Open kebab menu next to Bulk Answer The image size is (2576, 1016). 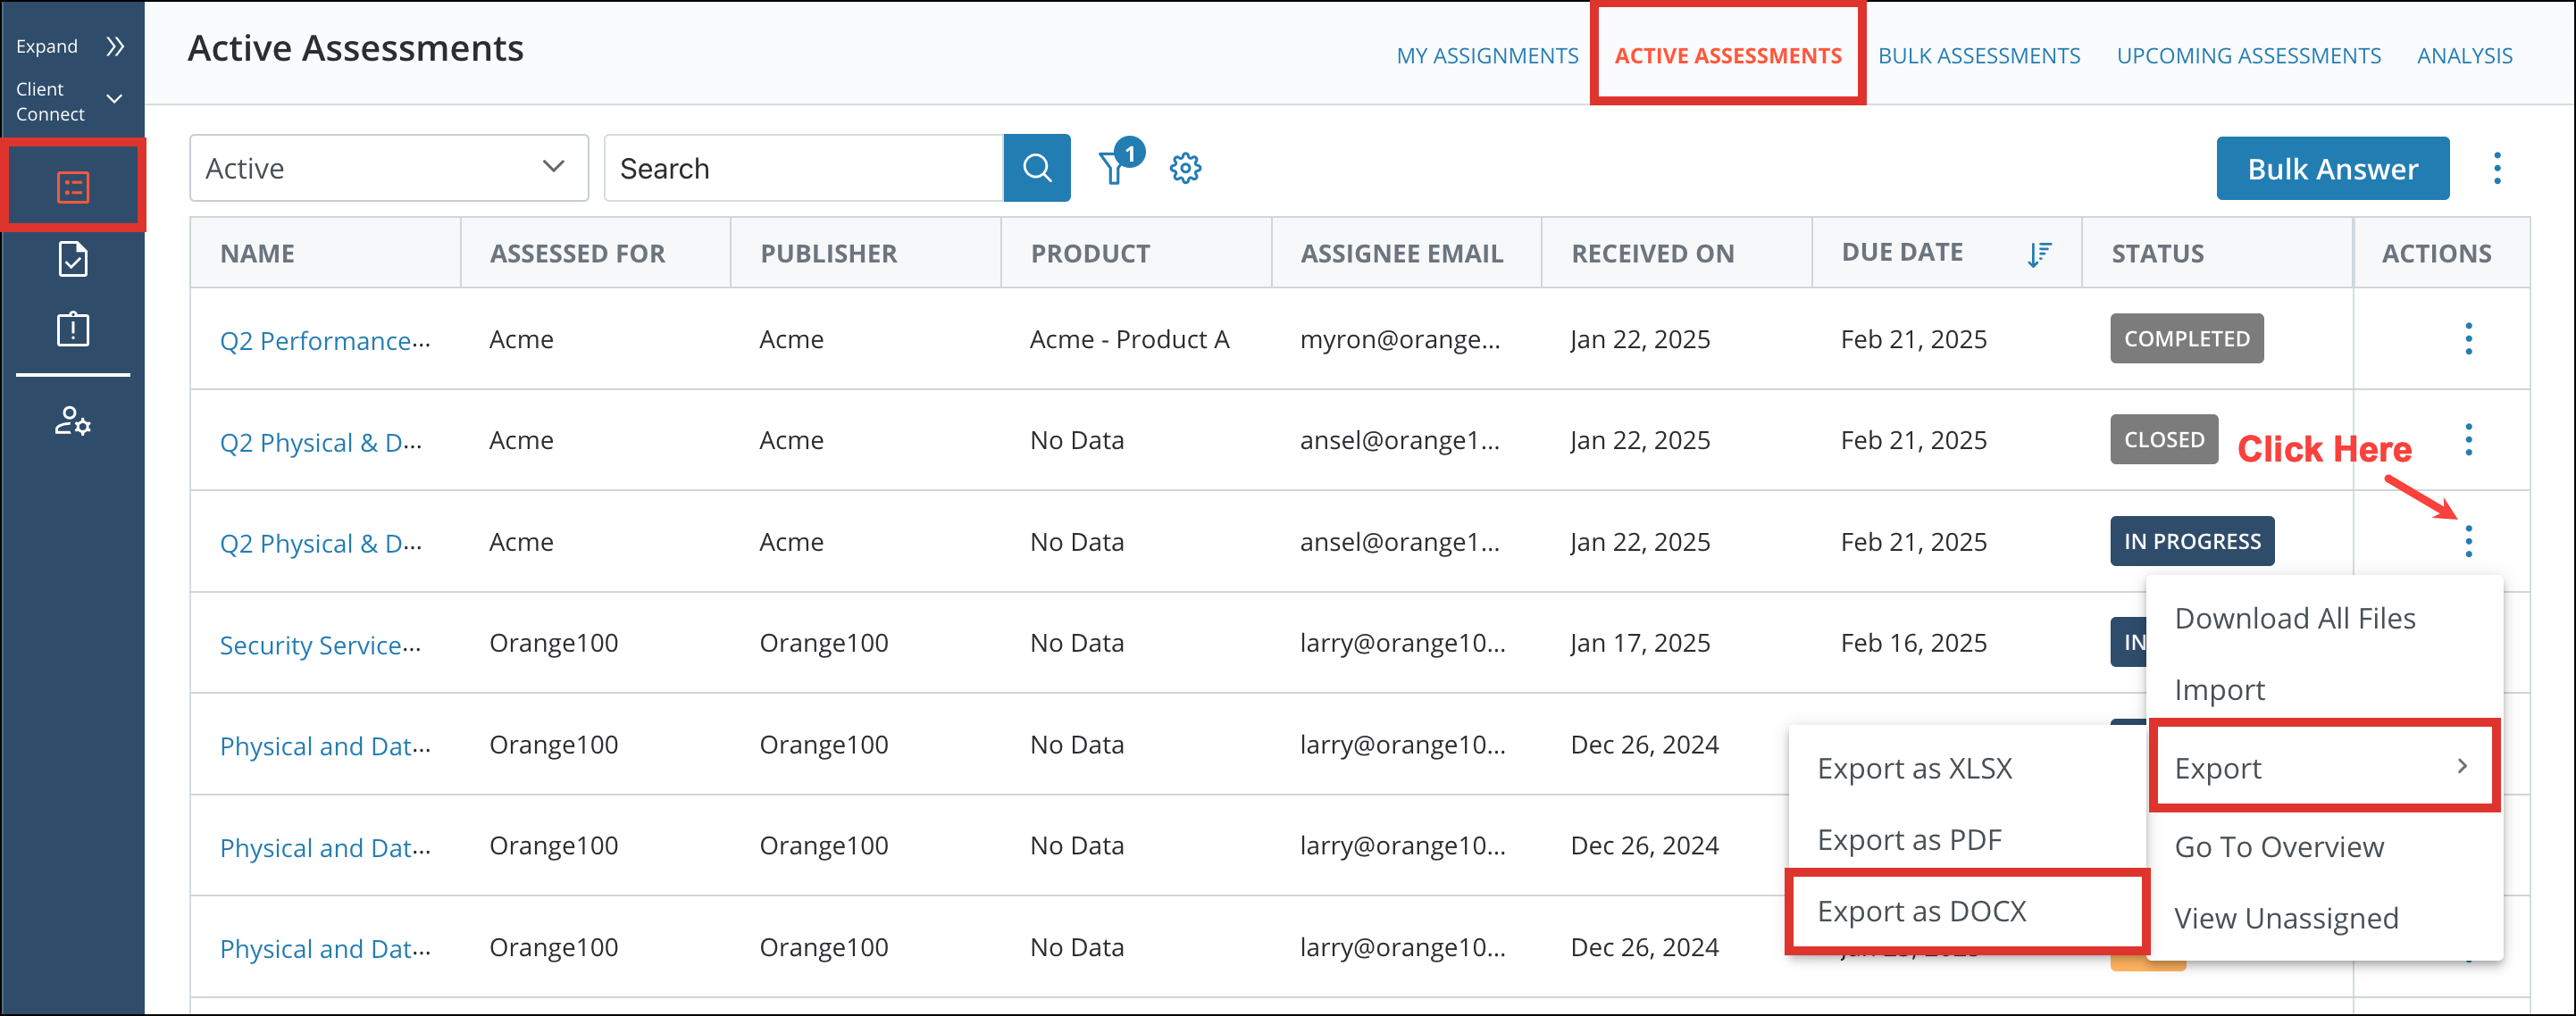[x=2496, y=168]
